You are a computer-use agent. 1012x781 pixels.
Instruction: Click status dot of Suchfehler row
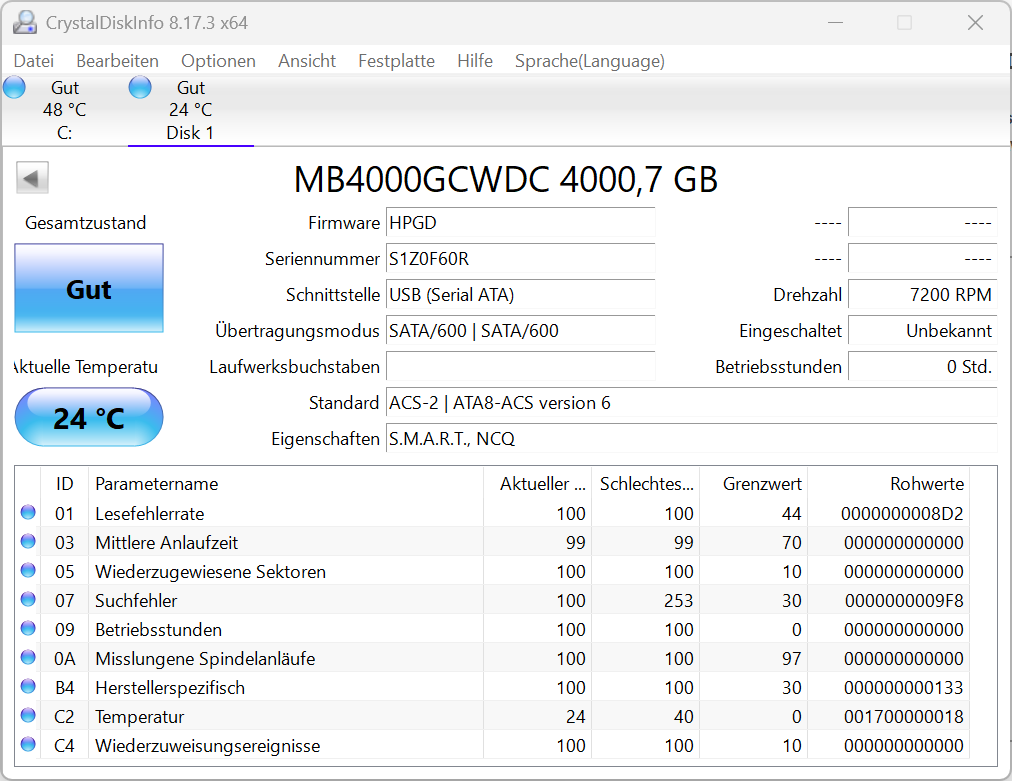tap(28, 600)
